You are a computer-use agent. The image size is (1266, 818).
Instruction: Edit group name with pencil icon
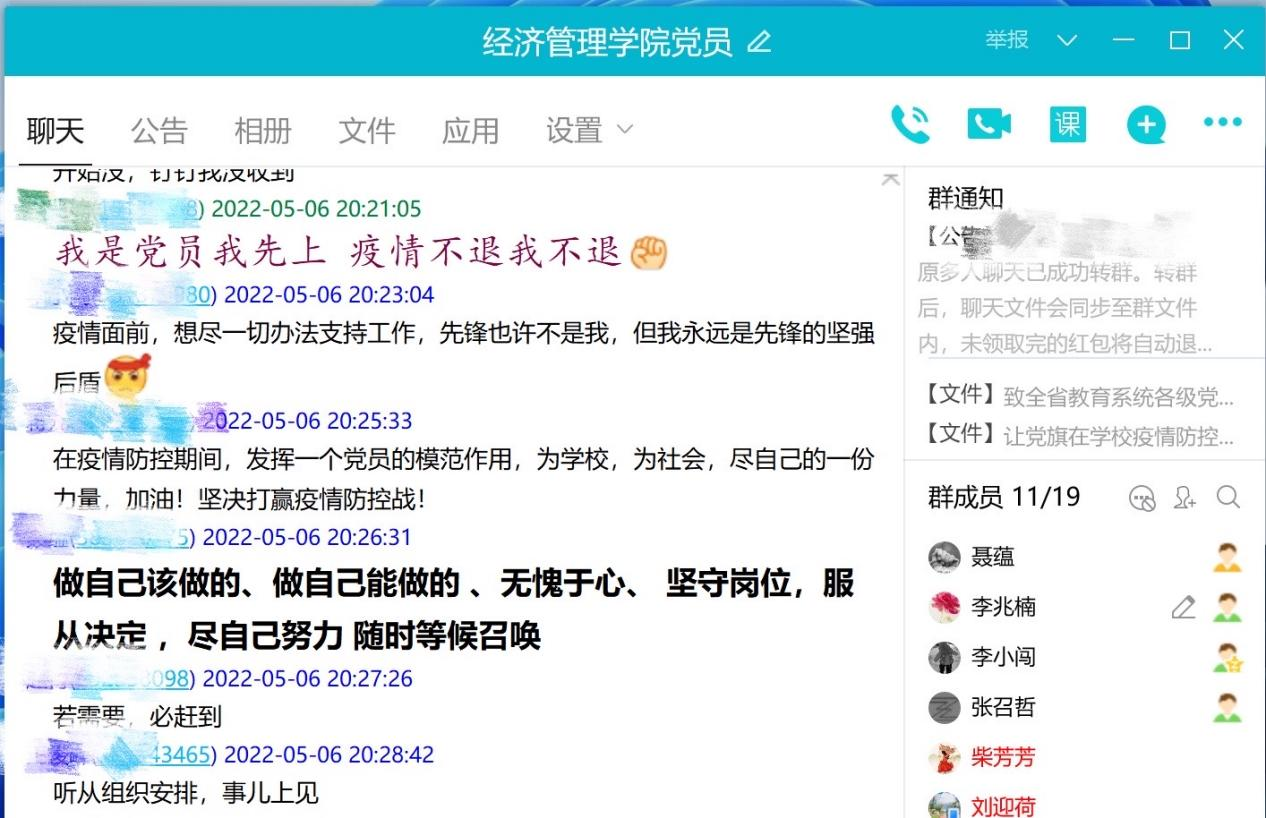click(x=760, y=42)
